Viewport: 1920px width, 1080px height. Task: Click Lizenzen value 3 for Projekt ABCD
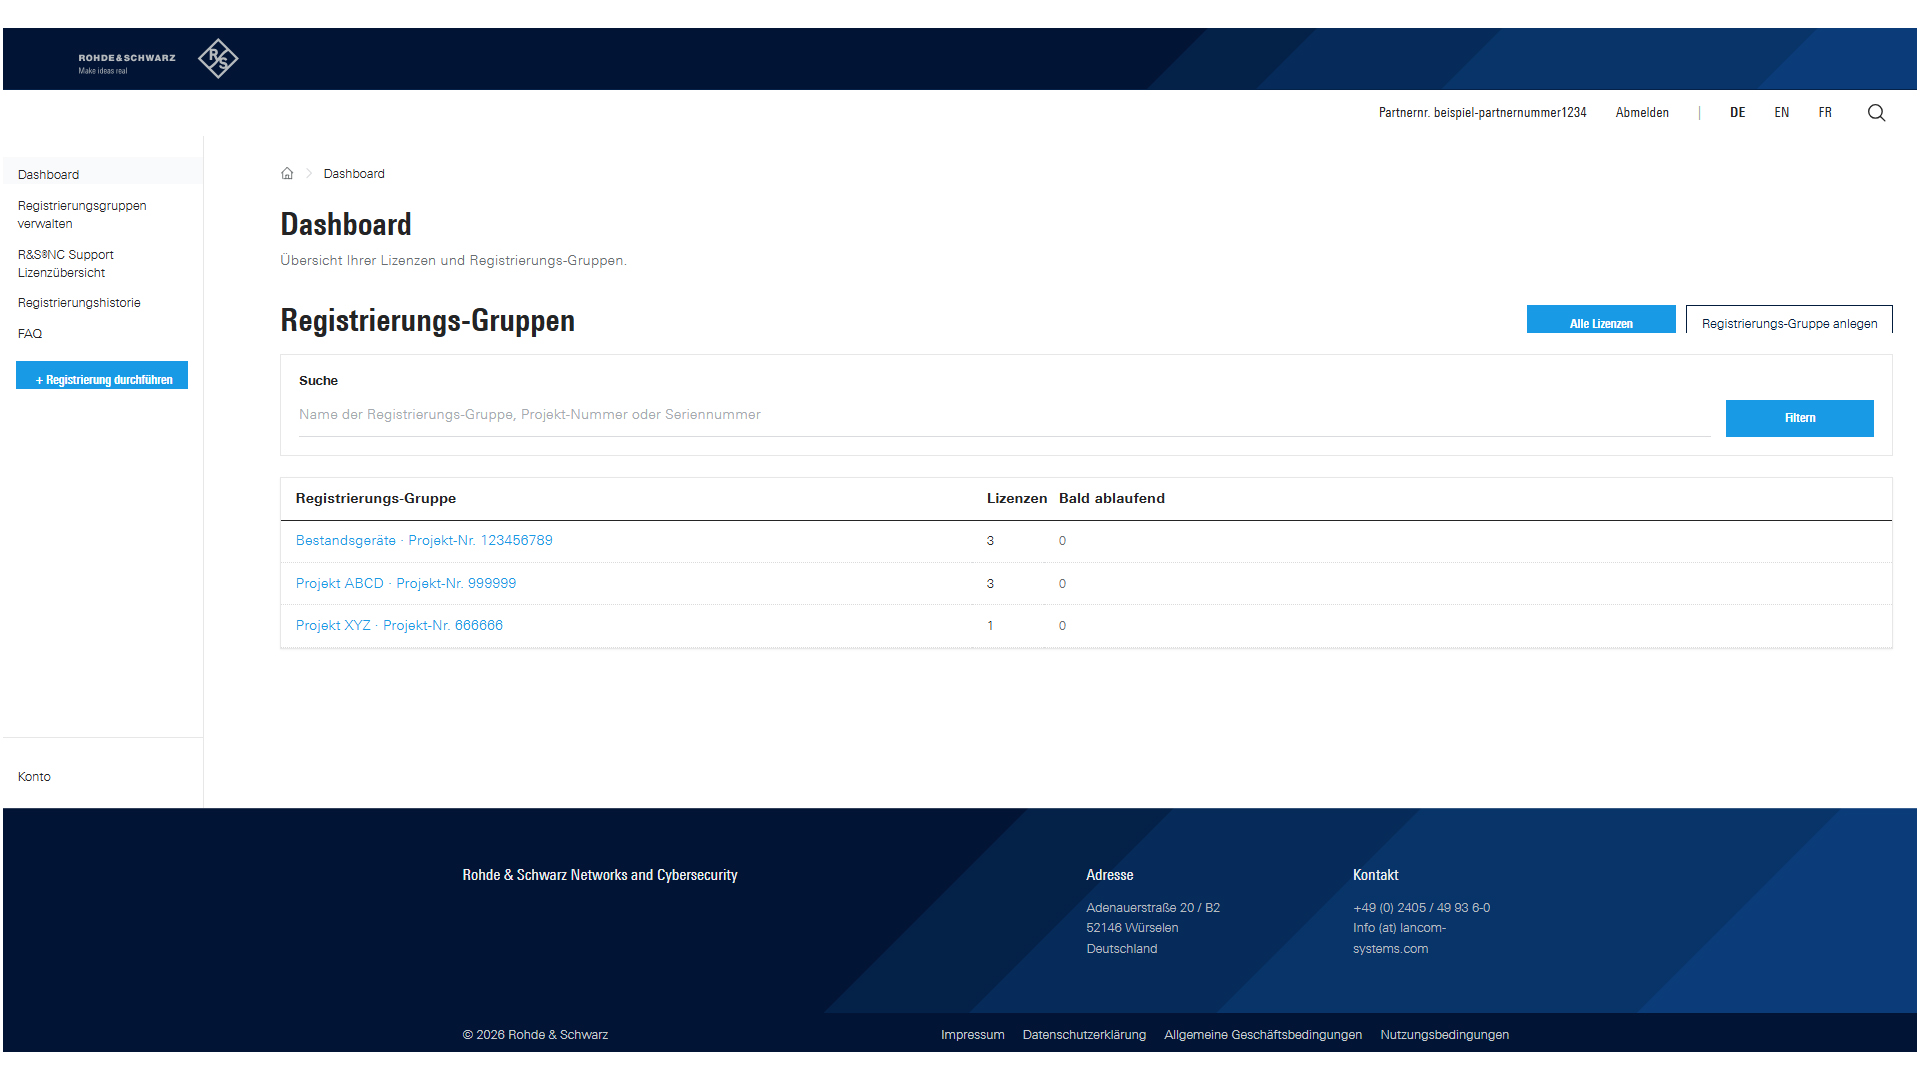point(990,584)
